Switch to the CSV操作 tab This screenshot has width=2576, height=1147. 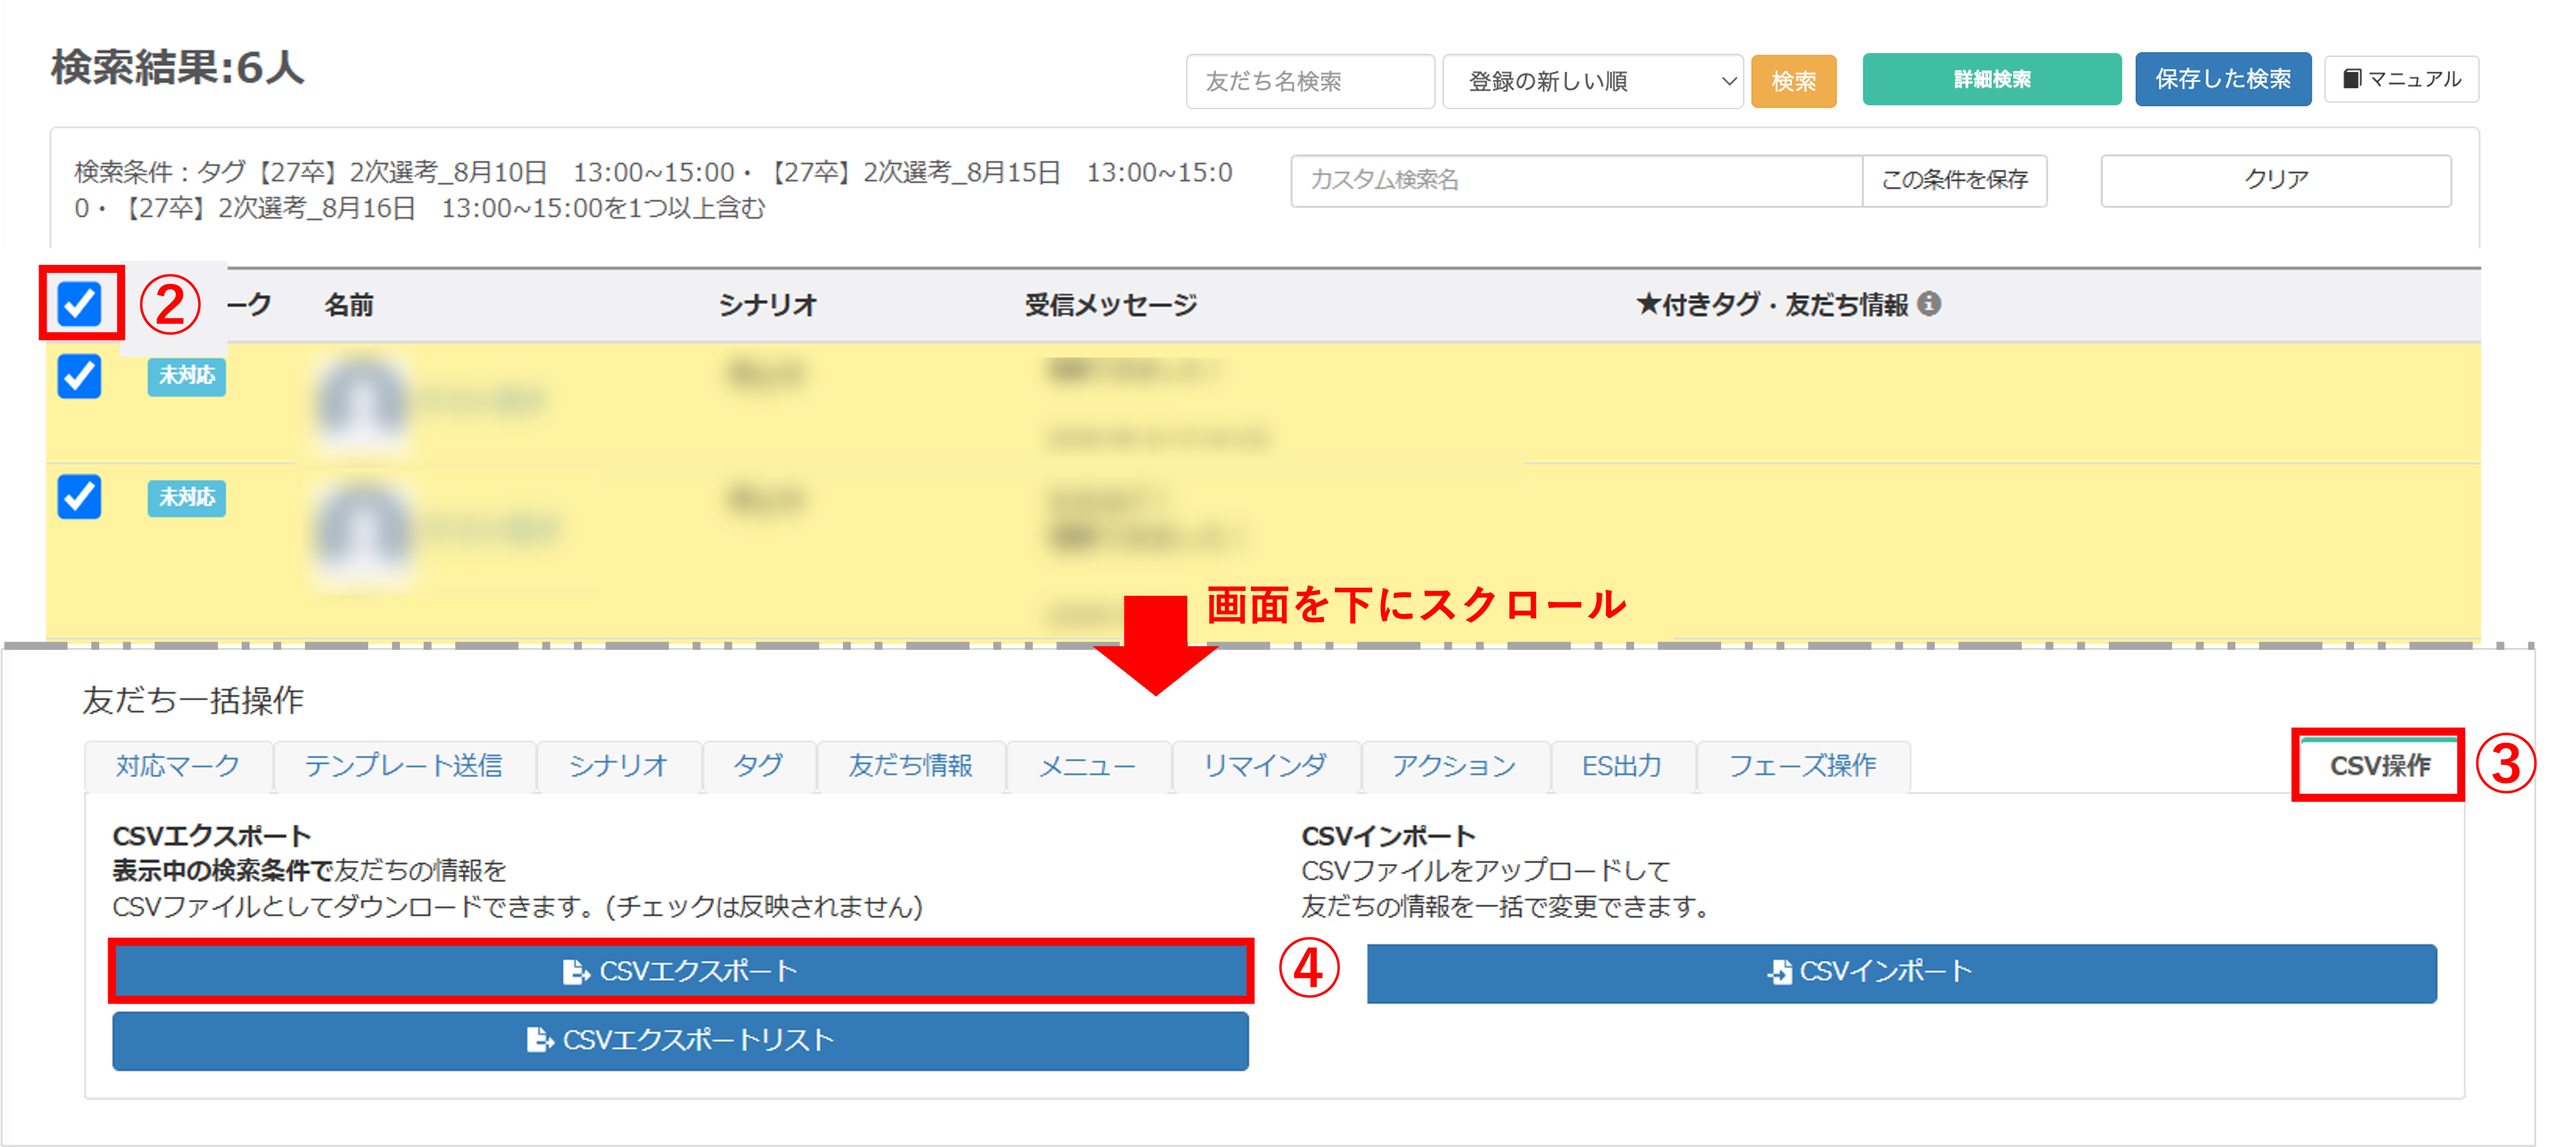pos(2378,766)
